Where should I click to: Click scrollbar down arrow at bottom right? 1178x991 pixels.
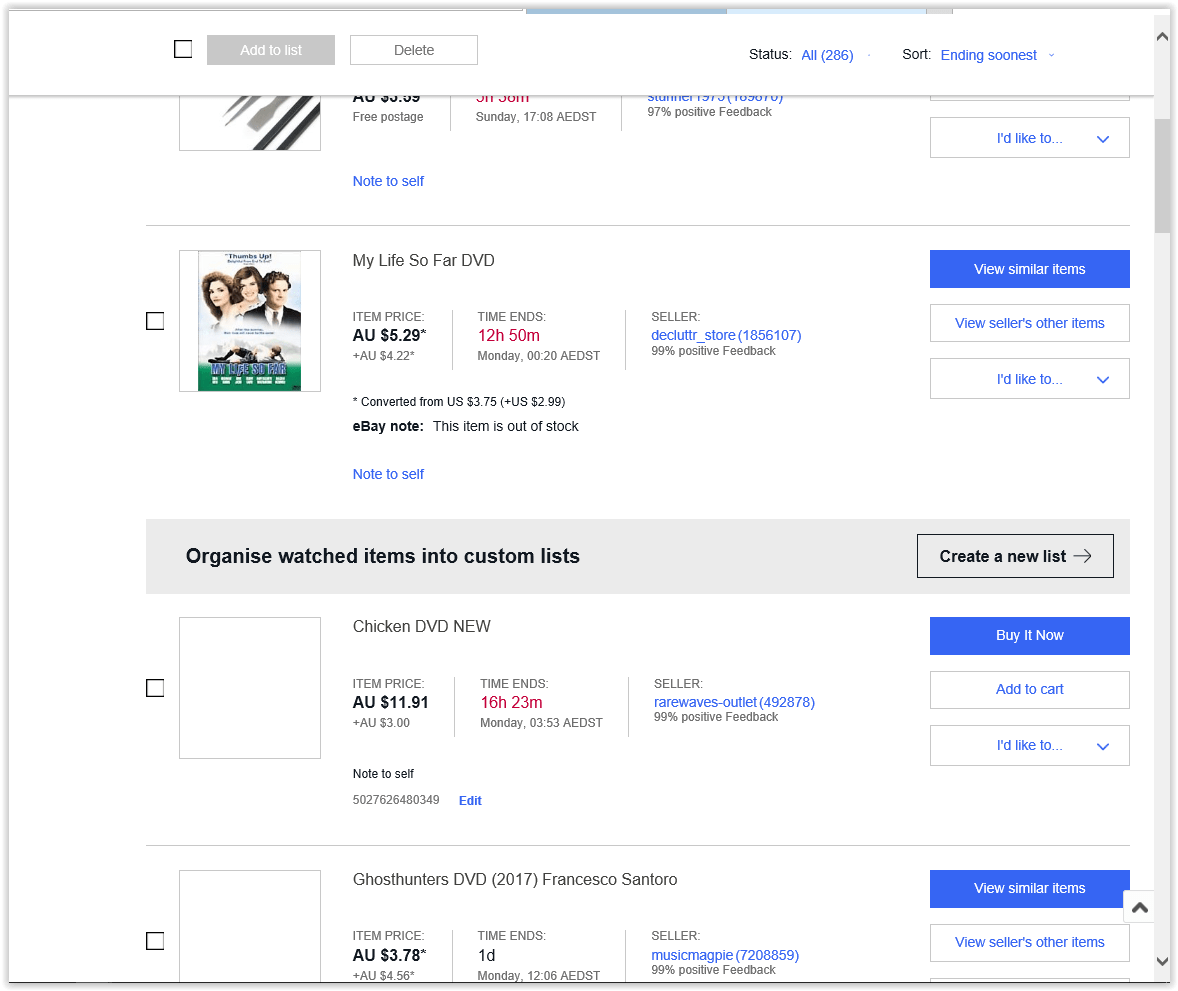click(x=1162, y=961)
